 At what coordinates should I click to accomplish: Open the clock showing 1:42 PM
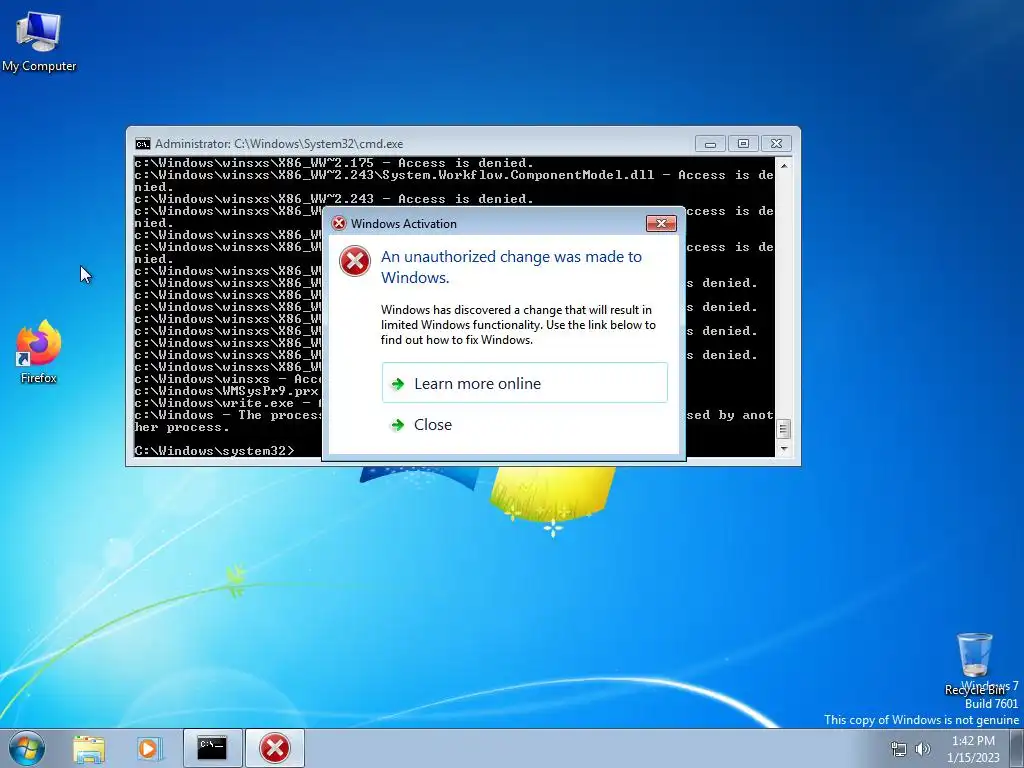pyautogui.click(x=973, y=741)
